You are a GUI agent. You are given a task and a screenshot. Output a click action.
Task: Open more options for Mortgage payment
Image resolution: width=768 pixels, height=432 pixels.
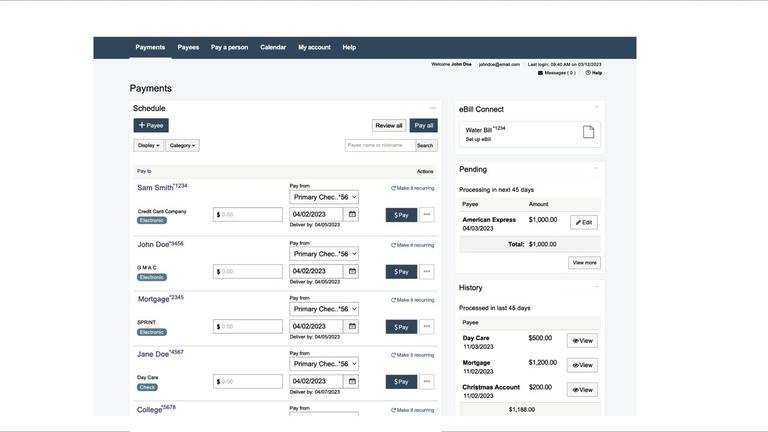pyautogui.click(x=427, y=327)
